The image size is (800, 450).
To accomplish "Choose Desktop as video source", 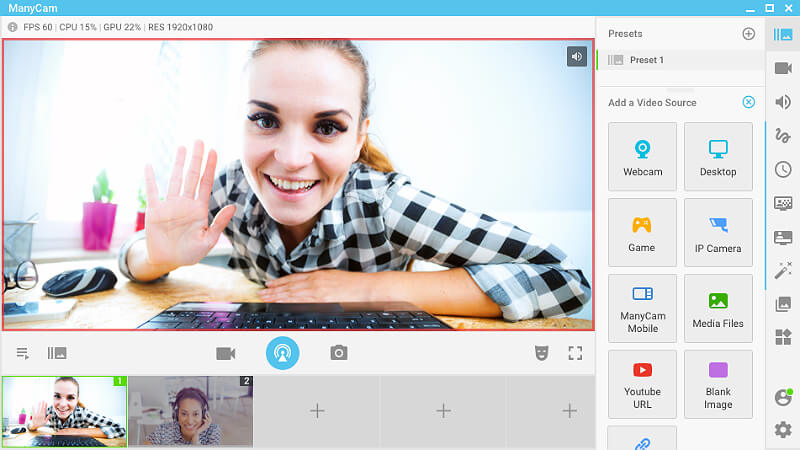I will click(x=718, y=157).
